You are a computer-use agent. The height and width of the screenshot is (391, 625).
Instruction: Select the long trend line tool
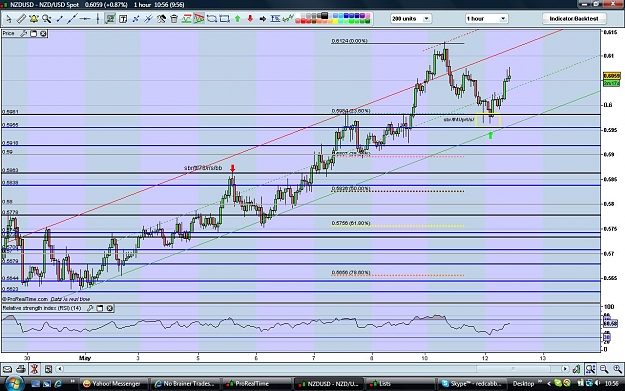point(72,19)
